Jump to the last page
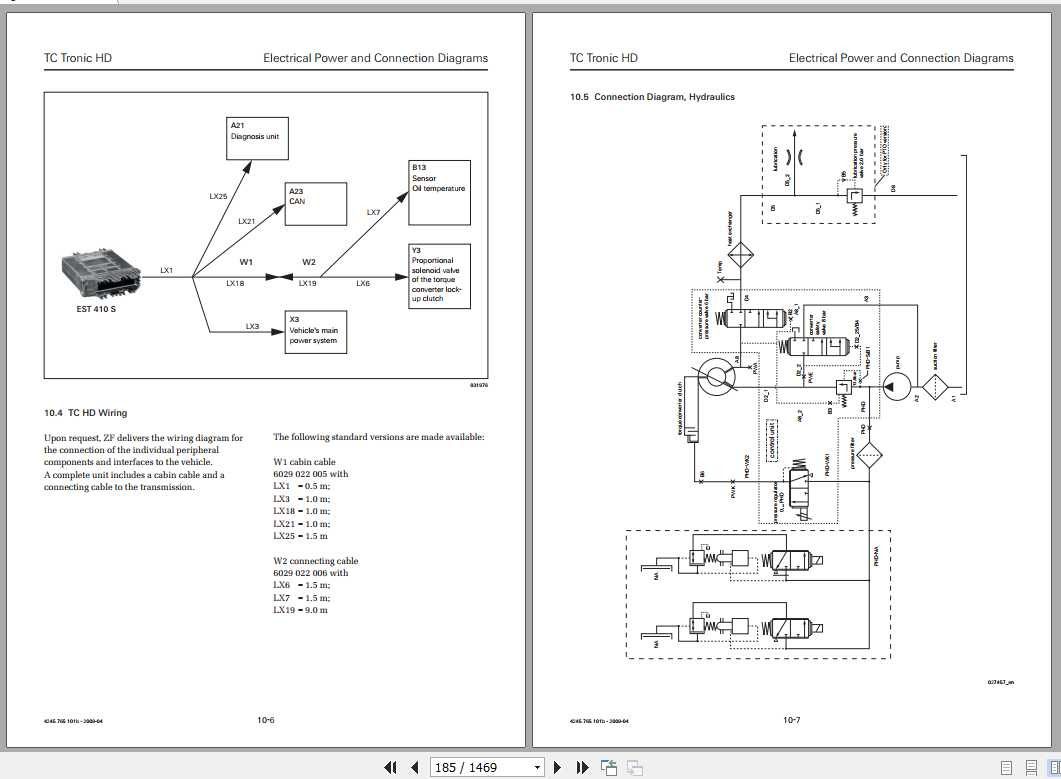 582,767
